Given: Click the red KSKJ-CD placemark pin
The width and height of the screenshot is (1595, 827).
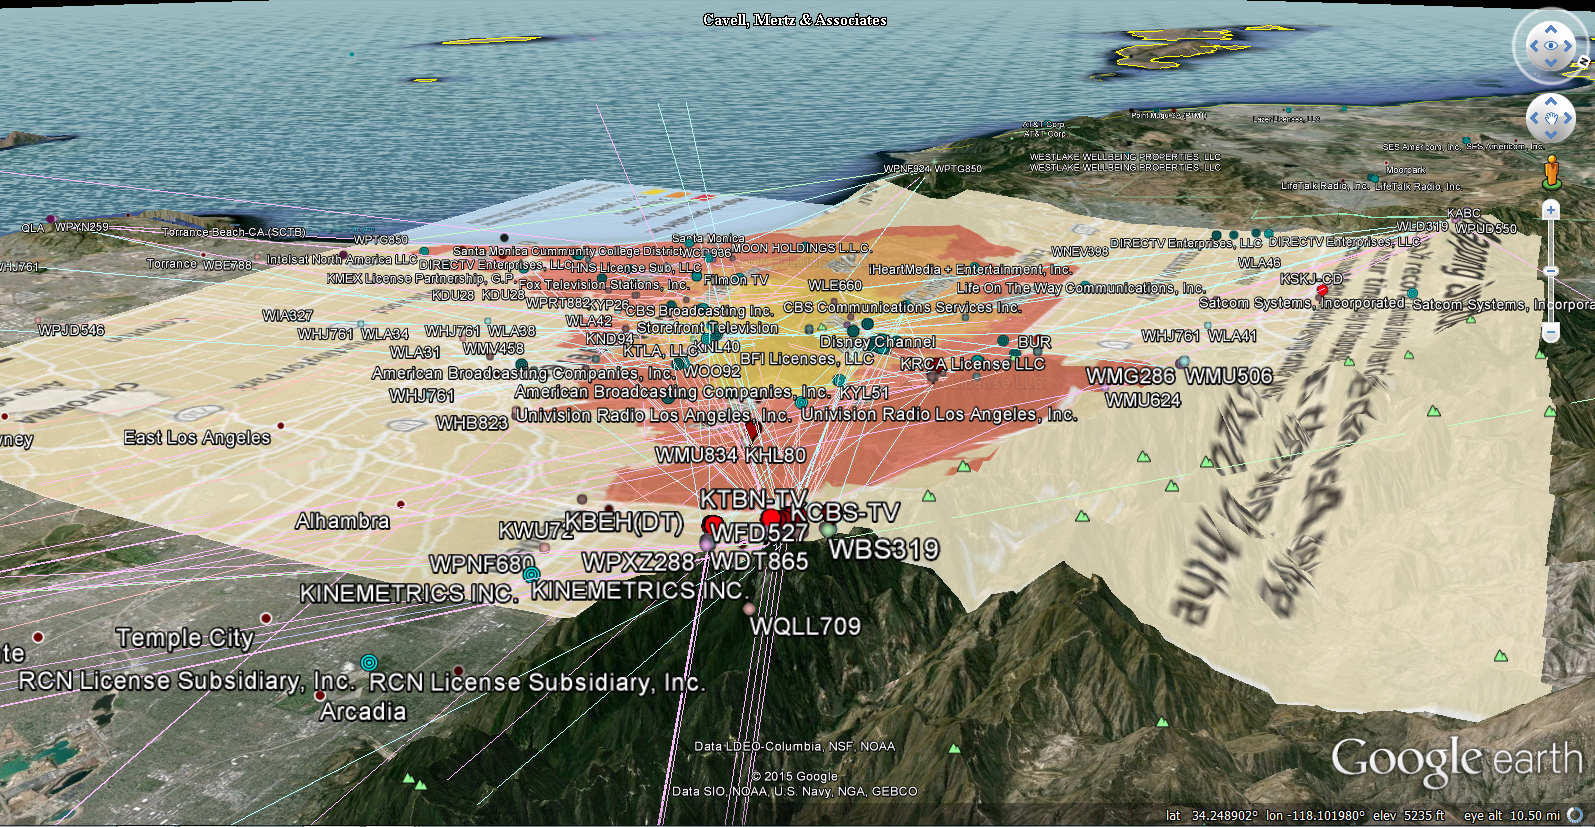Looking at the screenshot, I should 1322,291.
